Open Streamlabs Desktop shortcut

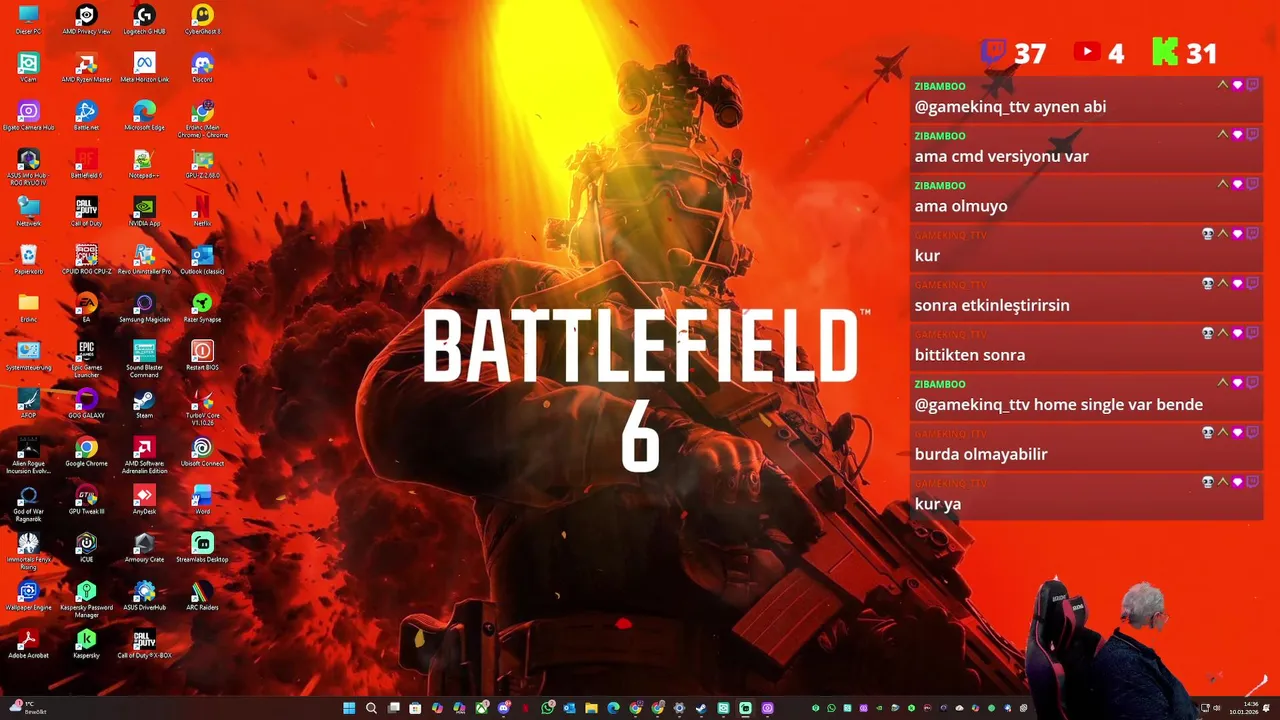(x=202, y=547)
